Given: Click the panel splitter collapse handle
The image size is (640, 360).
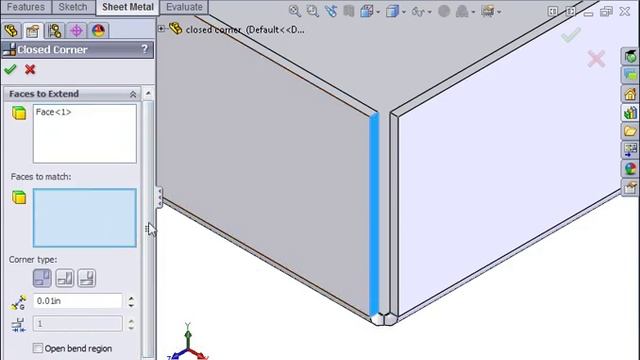Looking at the screenshot, I should click(159, 197).
